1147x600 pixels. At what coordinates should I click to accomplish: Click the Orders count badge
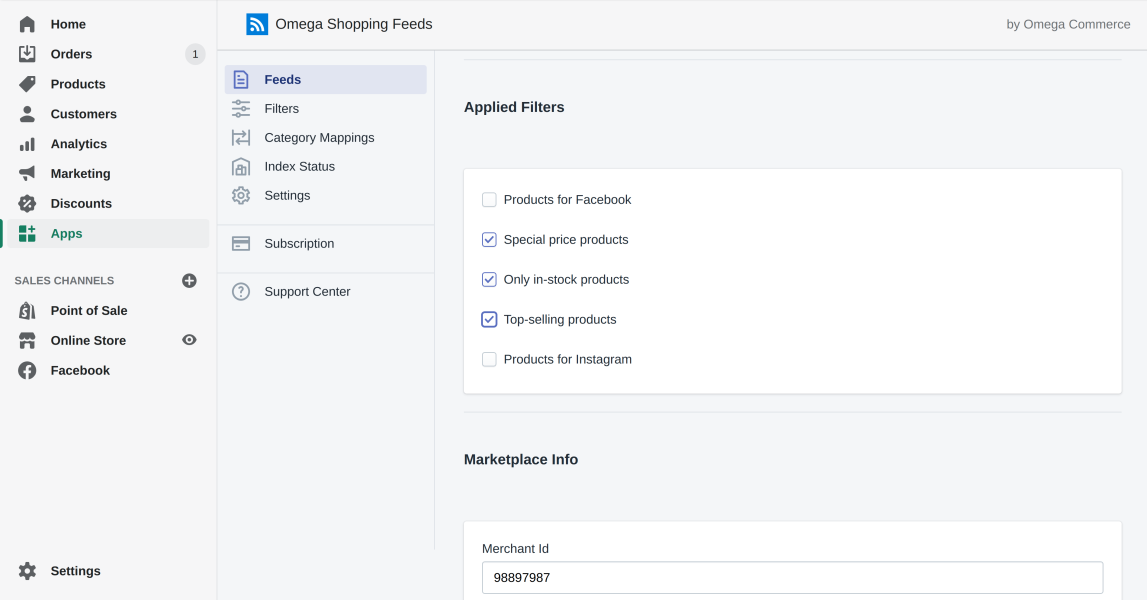[195, 54]
